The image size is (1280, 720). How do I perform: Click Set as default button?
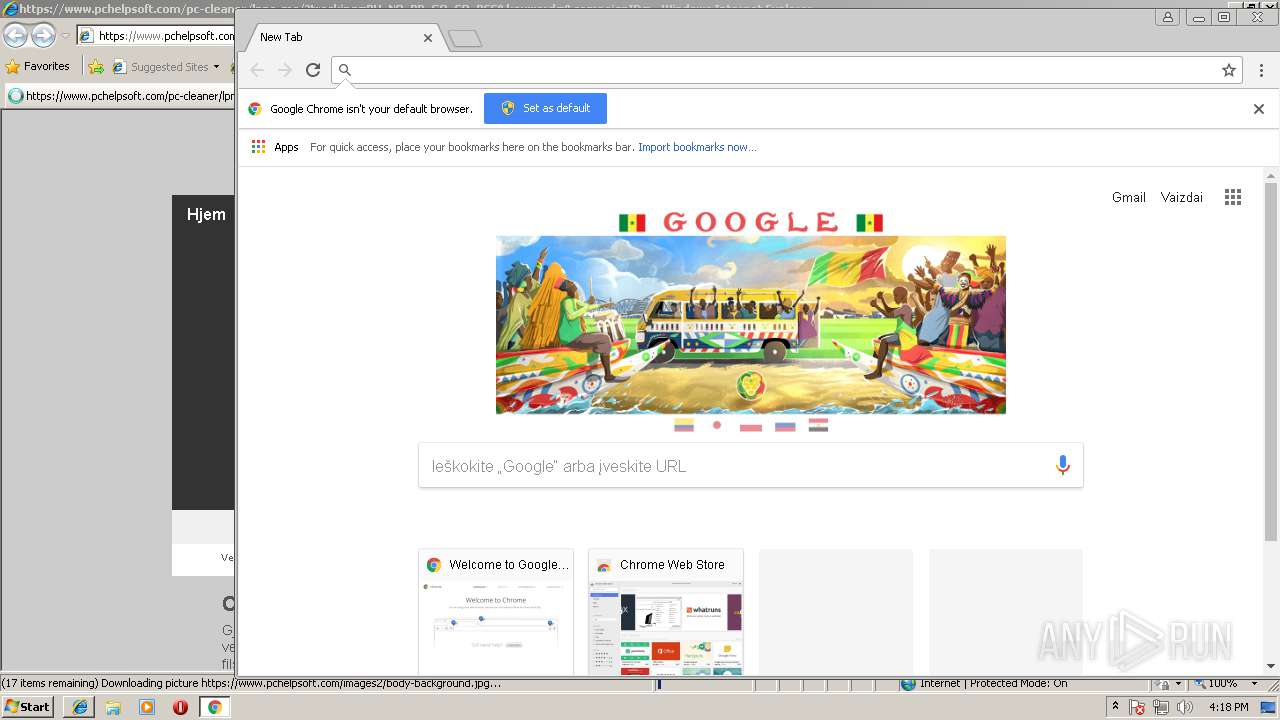545,108
